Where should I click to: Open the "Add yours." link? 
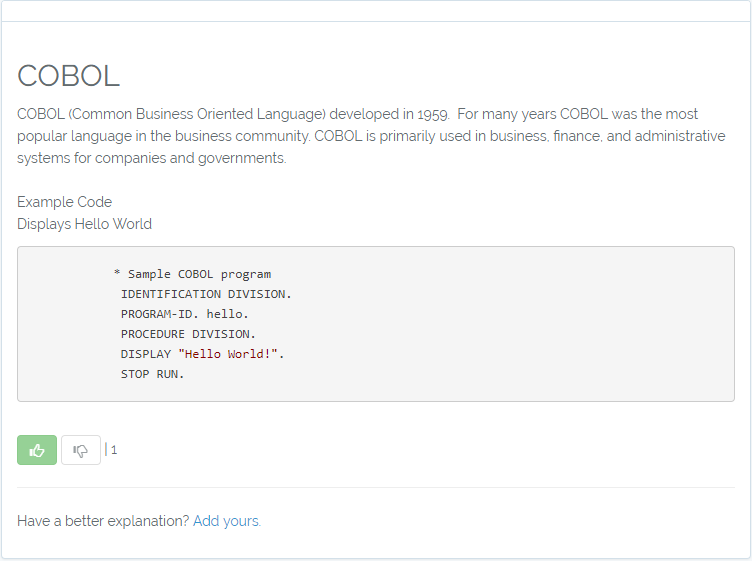click(227, 521)
